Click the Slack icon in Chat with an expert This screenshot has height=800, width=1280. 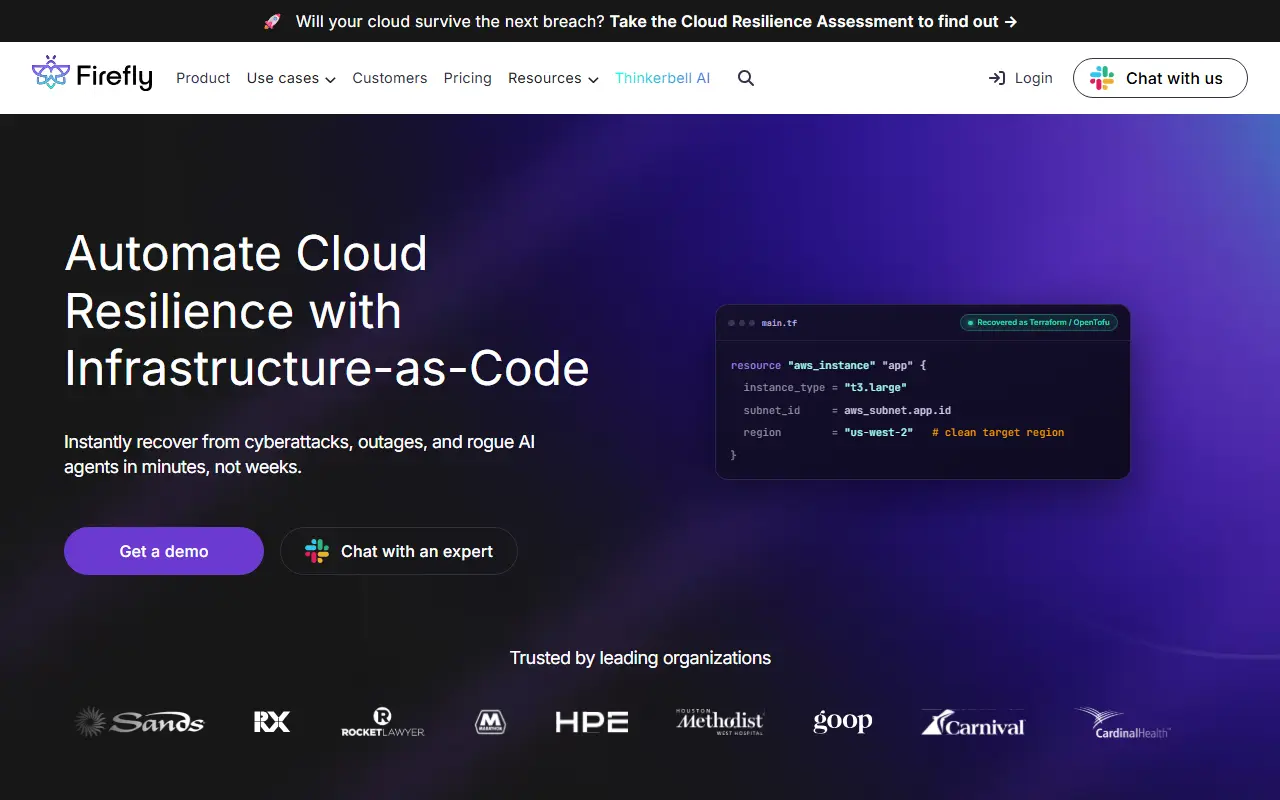coord(317,551)
